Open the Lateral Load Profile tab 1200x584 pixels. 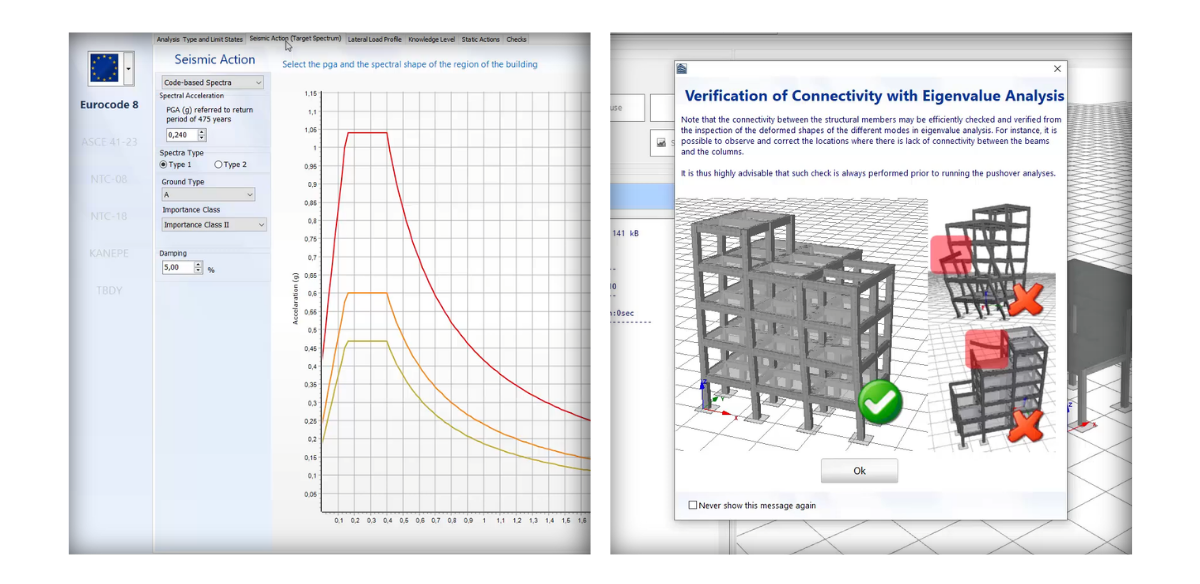tap(374, 39)
